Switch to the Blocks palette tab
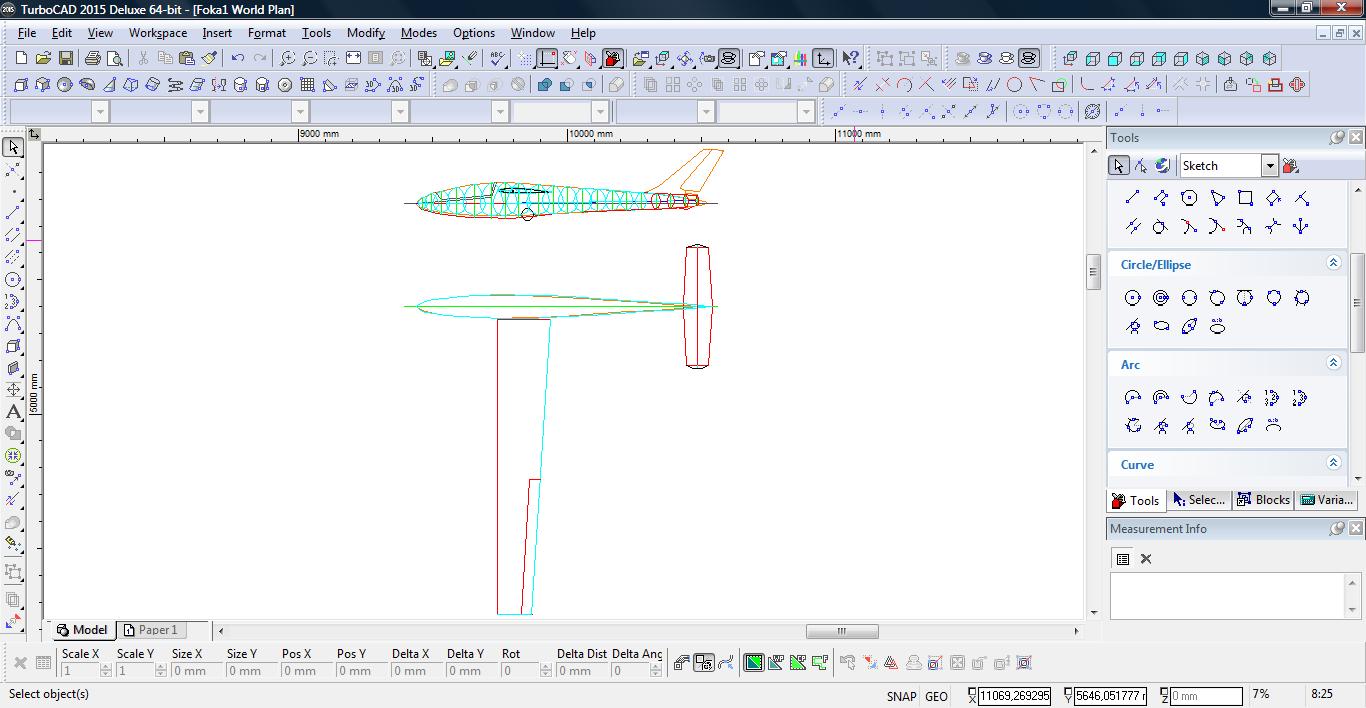 coord(1263,500)
